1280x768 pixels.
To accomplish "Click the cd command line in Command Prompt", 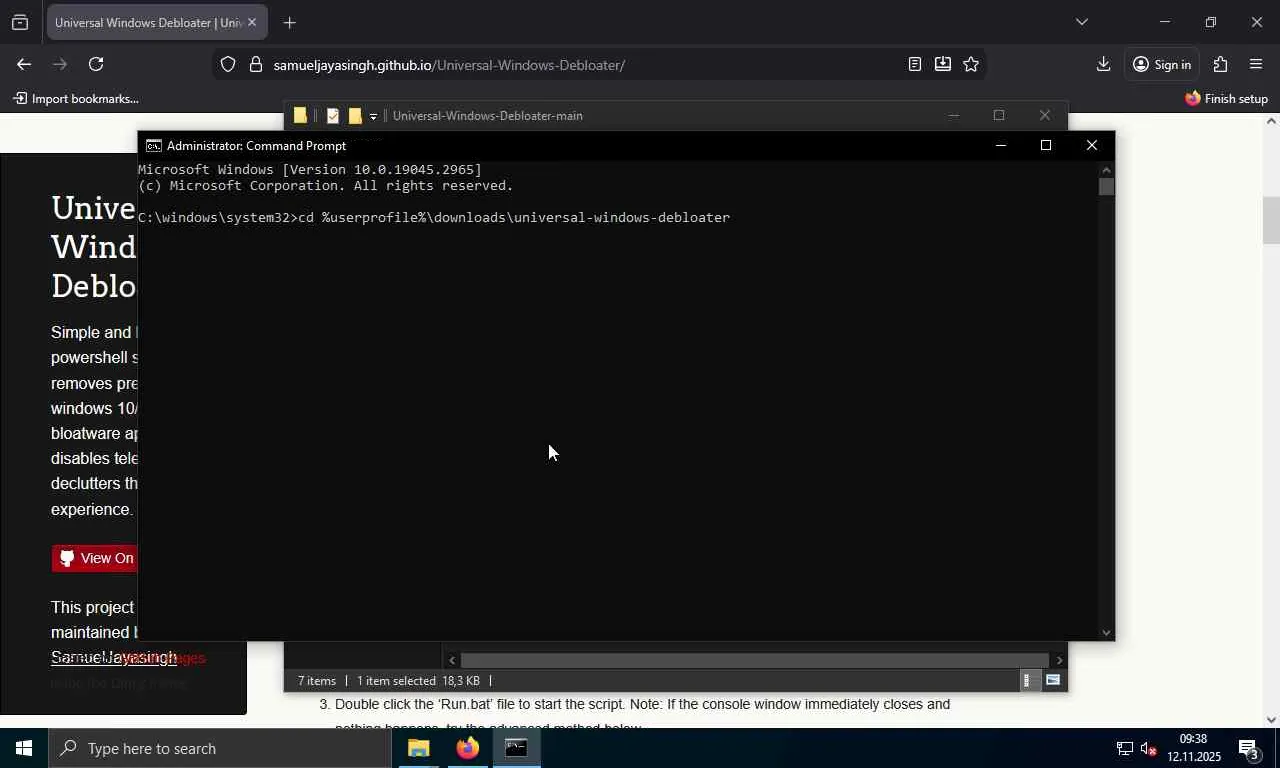I will [x=434, y=218].
